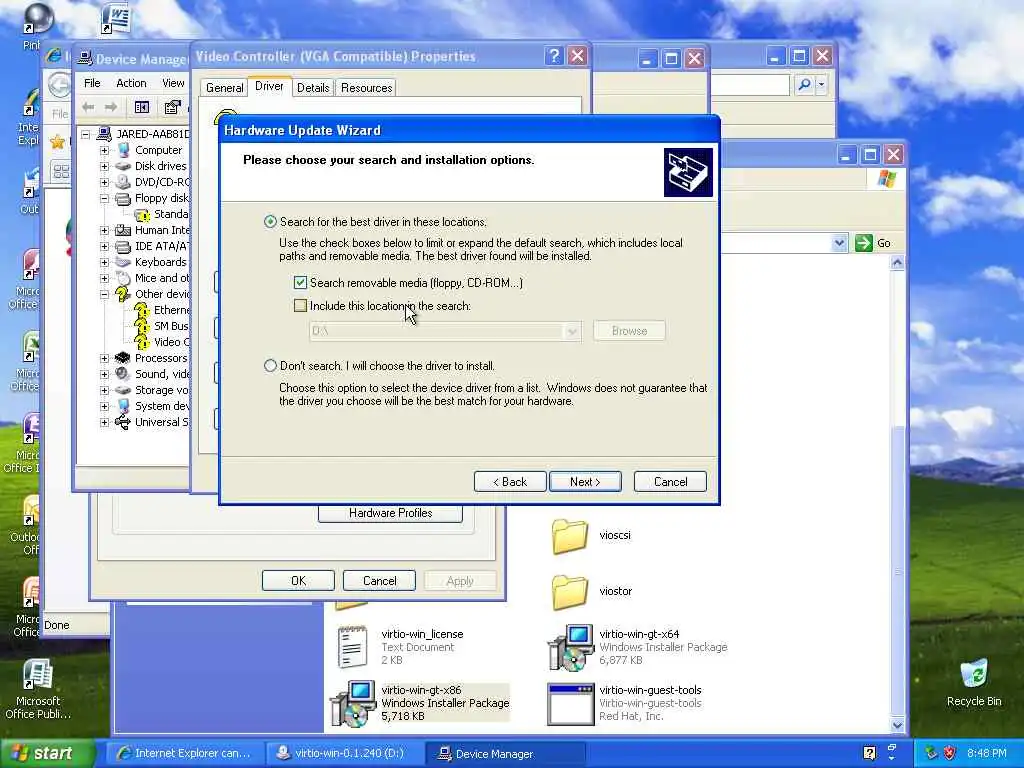
Task: Click Next in Hardware Update Wizard
Action: coord(585,482)
